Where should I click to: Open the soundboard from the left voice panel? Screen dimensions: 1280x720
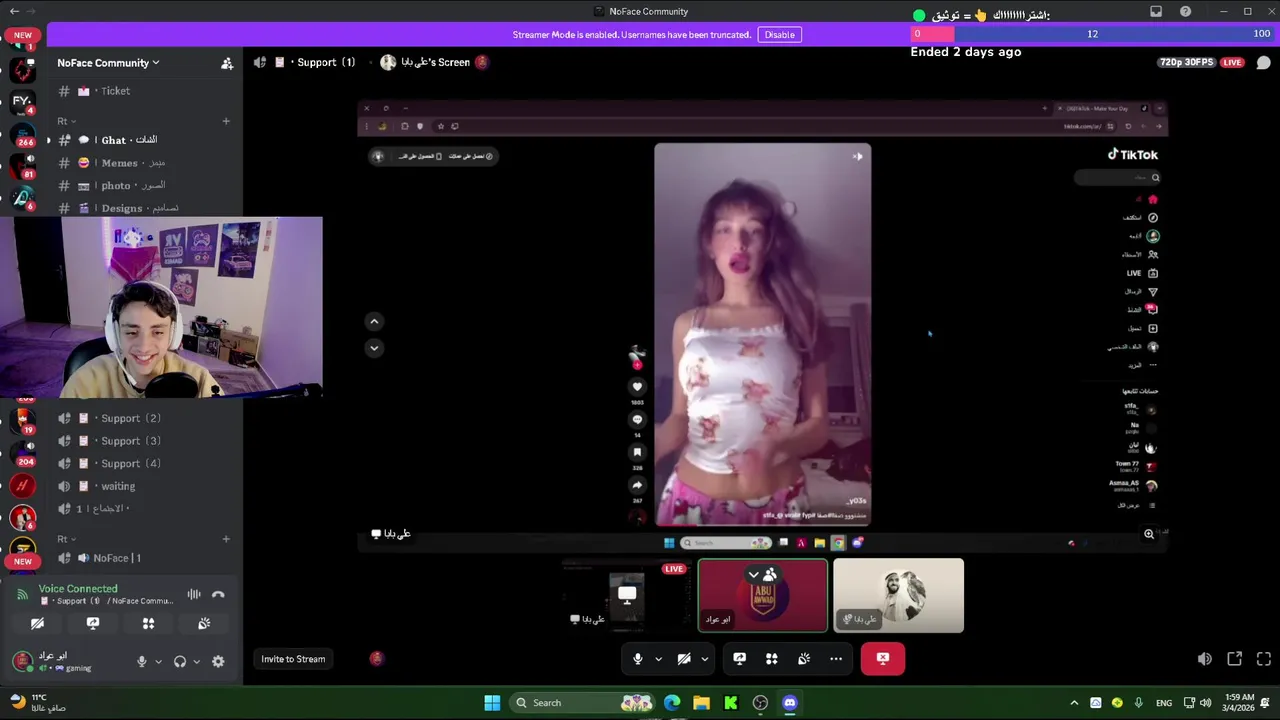coord(204,623)
